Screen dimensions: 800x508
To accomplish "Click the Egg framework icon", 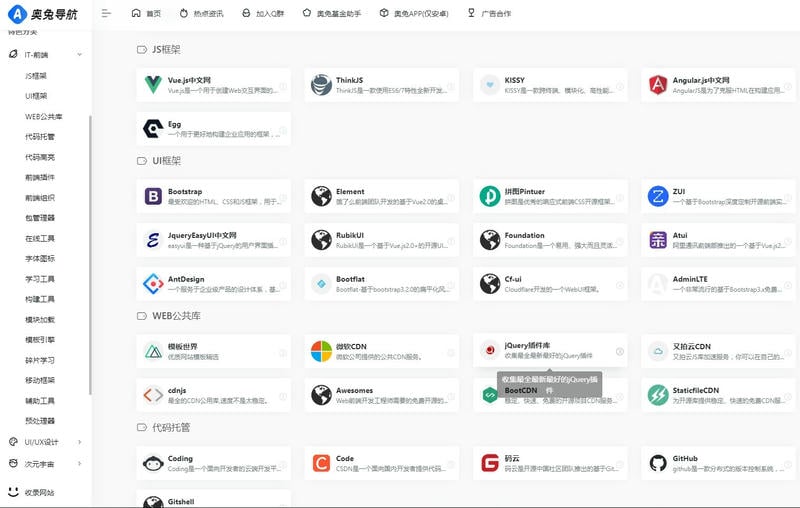I will pyautogui.click(x=153, y=128).
